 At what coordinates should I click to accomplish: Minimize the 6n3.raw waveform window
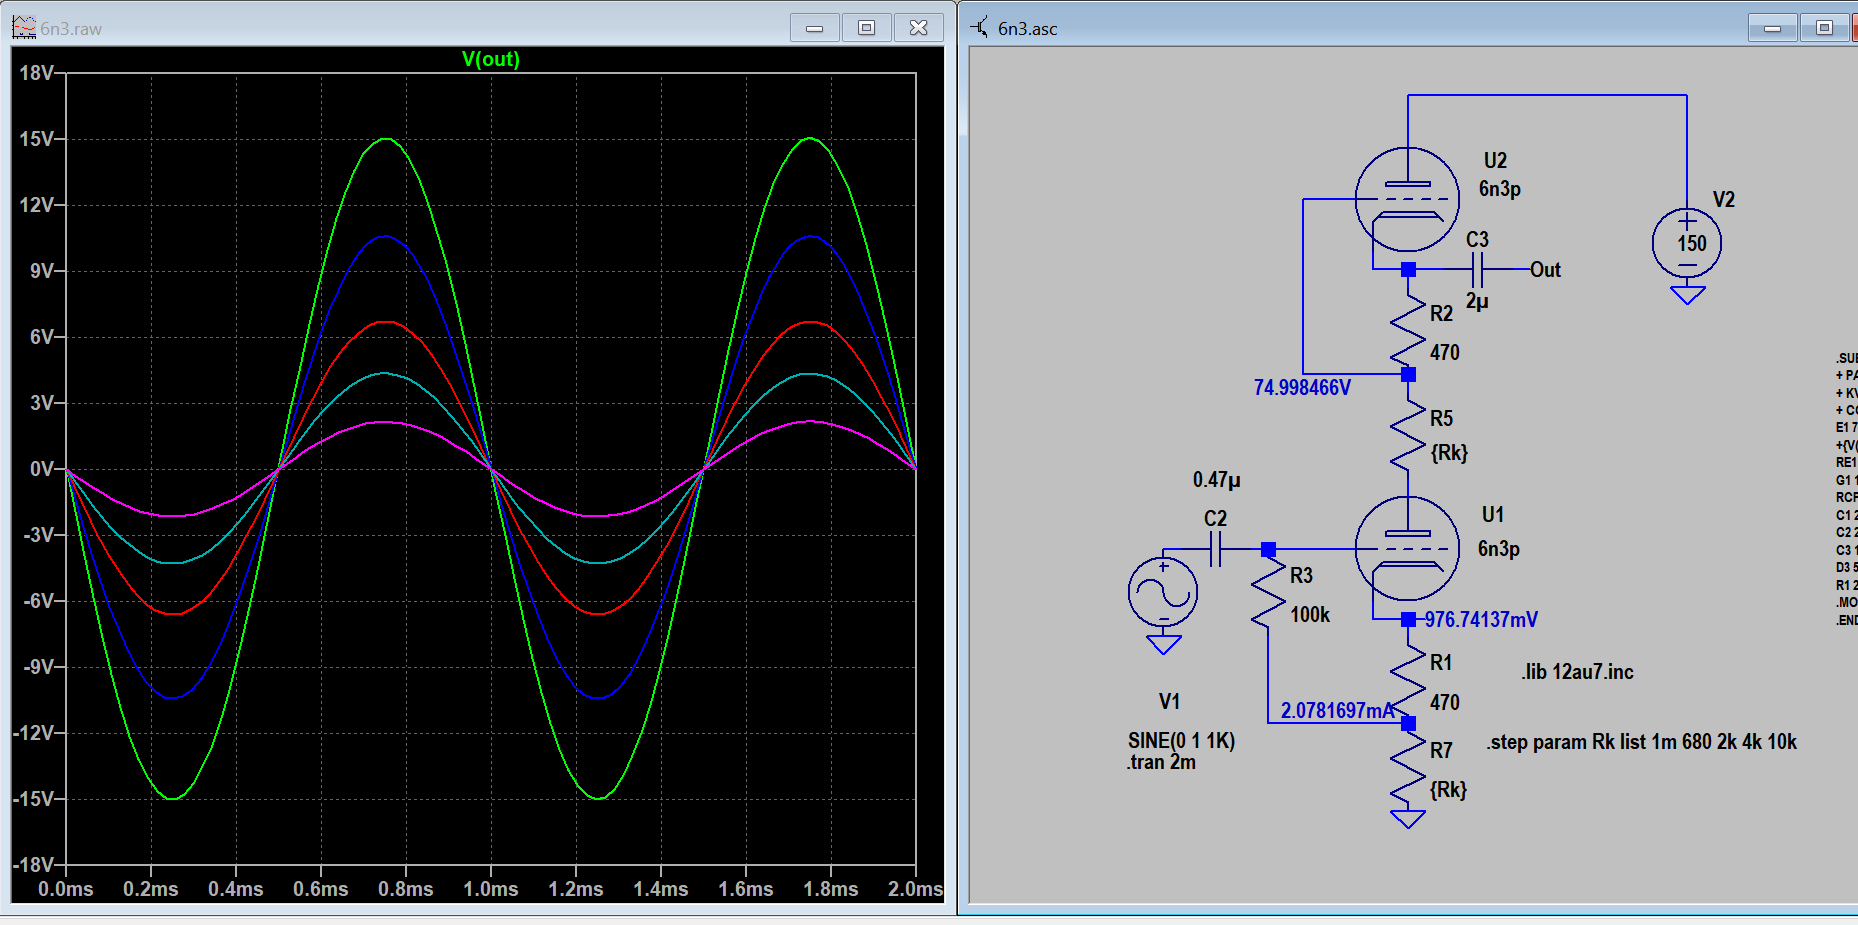click(815, 28)
